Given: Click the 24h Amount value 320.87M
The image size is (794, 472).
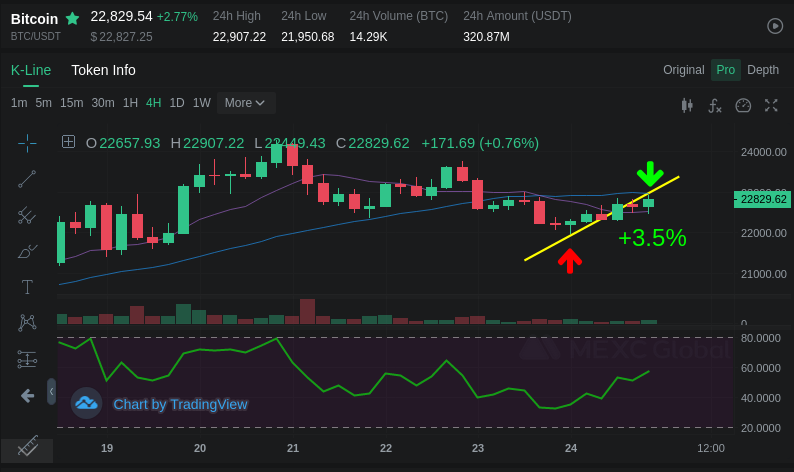Looking at the screenshot, I should [x=486, y=37].
